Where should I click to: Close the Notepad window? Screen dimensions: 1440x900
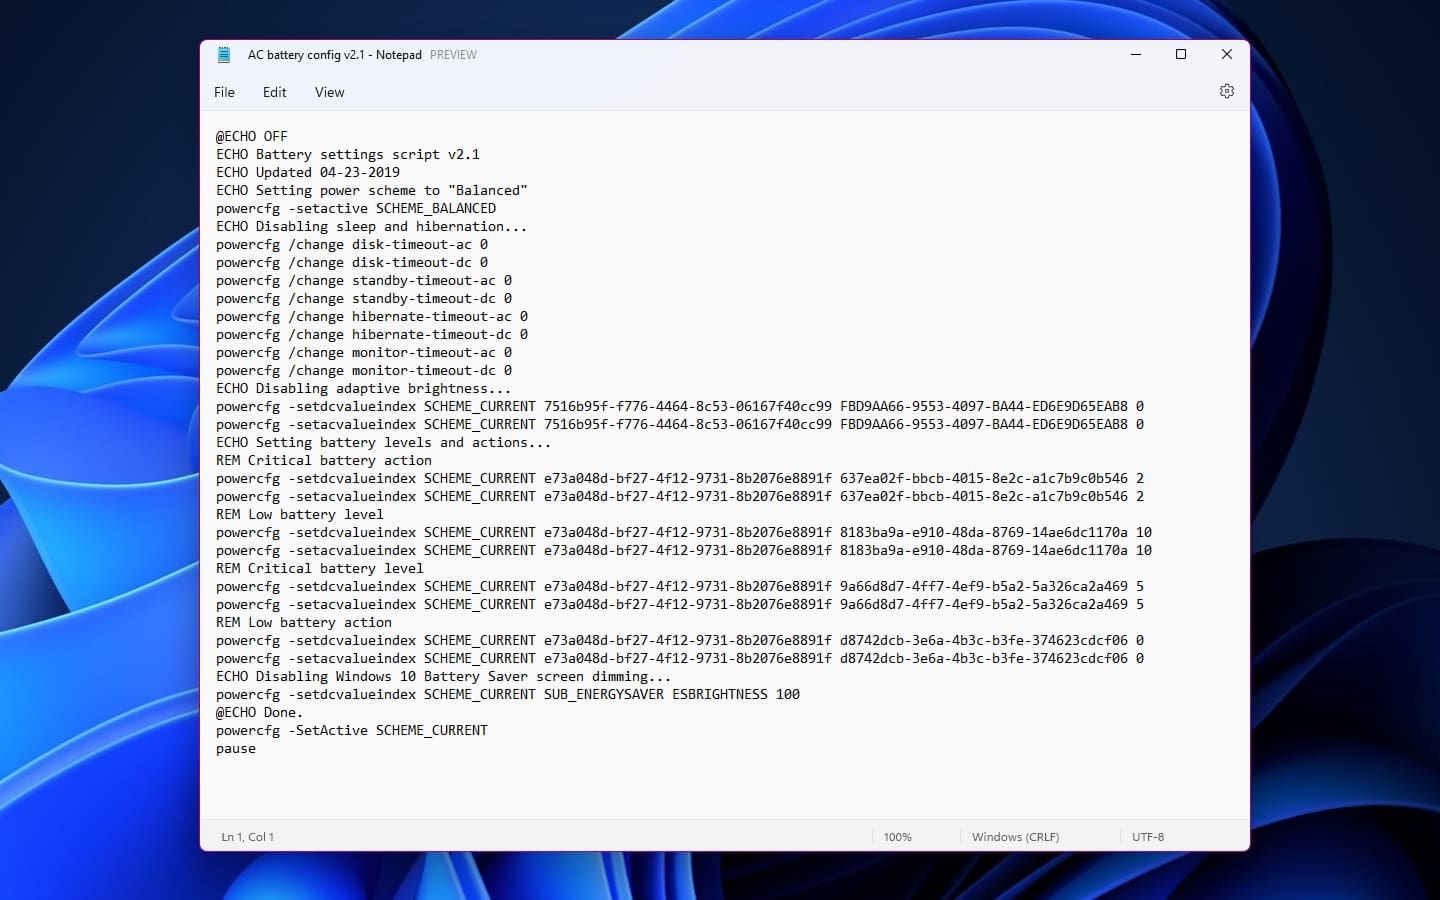(x=1226, y=54)
